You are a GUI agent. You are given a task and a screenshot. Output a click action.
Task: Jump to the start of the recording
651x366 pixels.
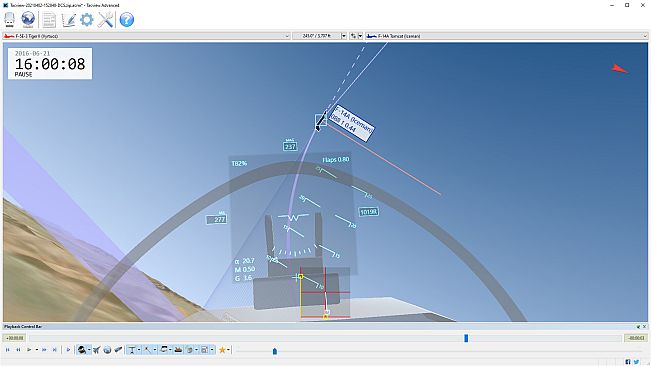[x=7, y=350]
